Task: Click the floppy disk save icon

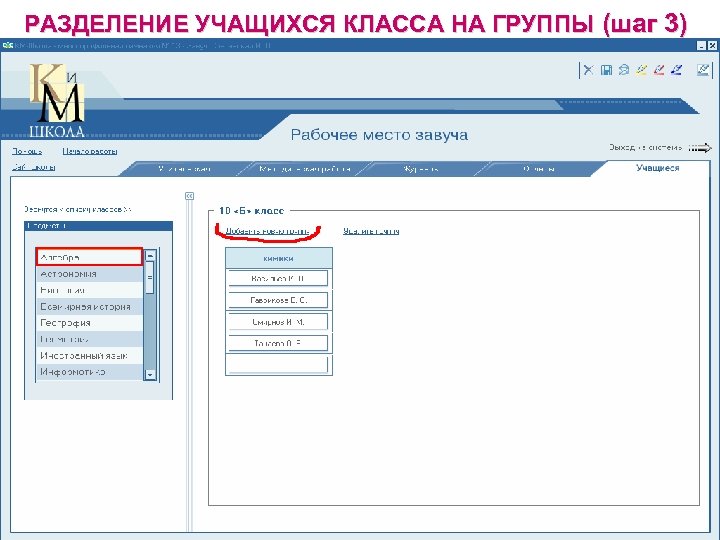Action: (x=606, y=70)
